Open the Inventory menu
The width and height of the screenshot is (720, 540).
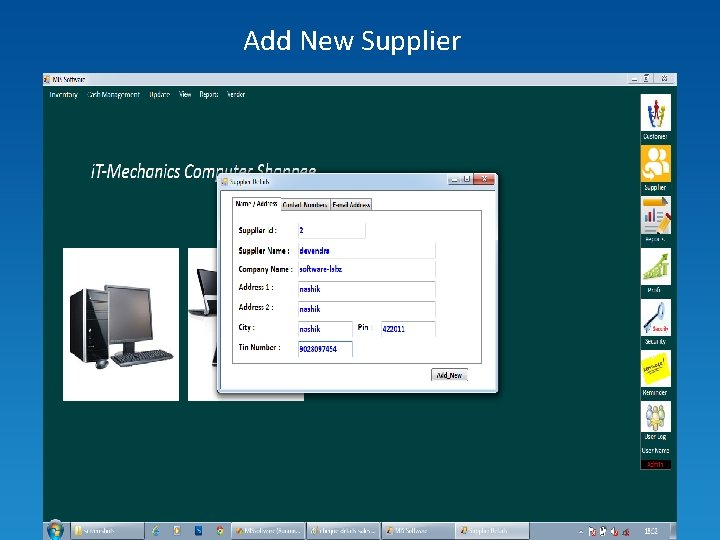click(63, 95)
